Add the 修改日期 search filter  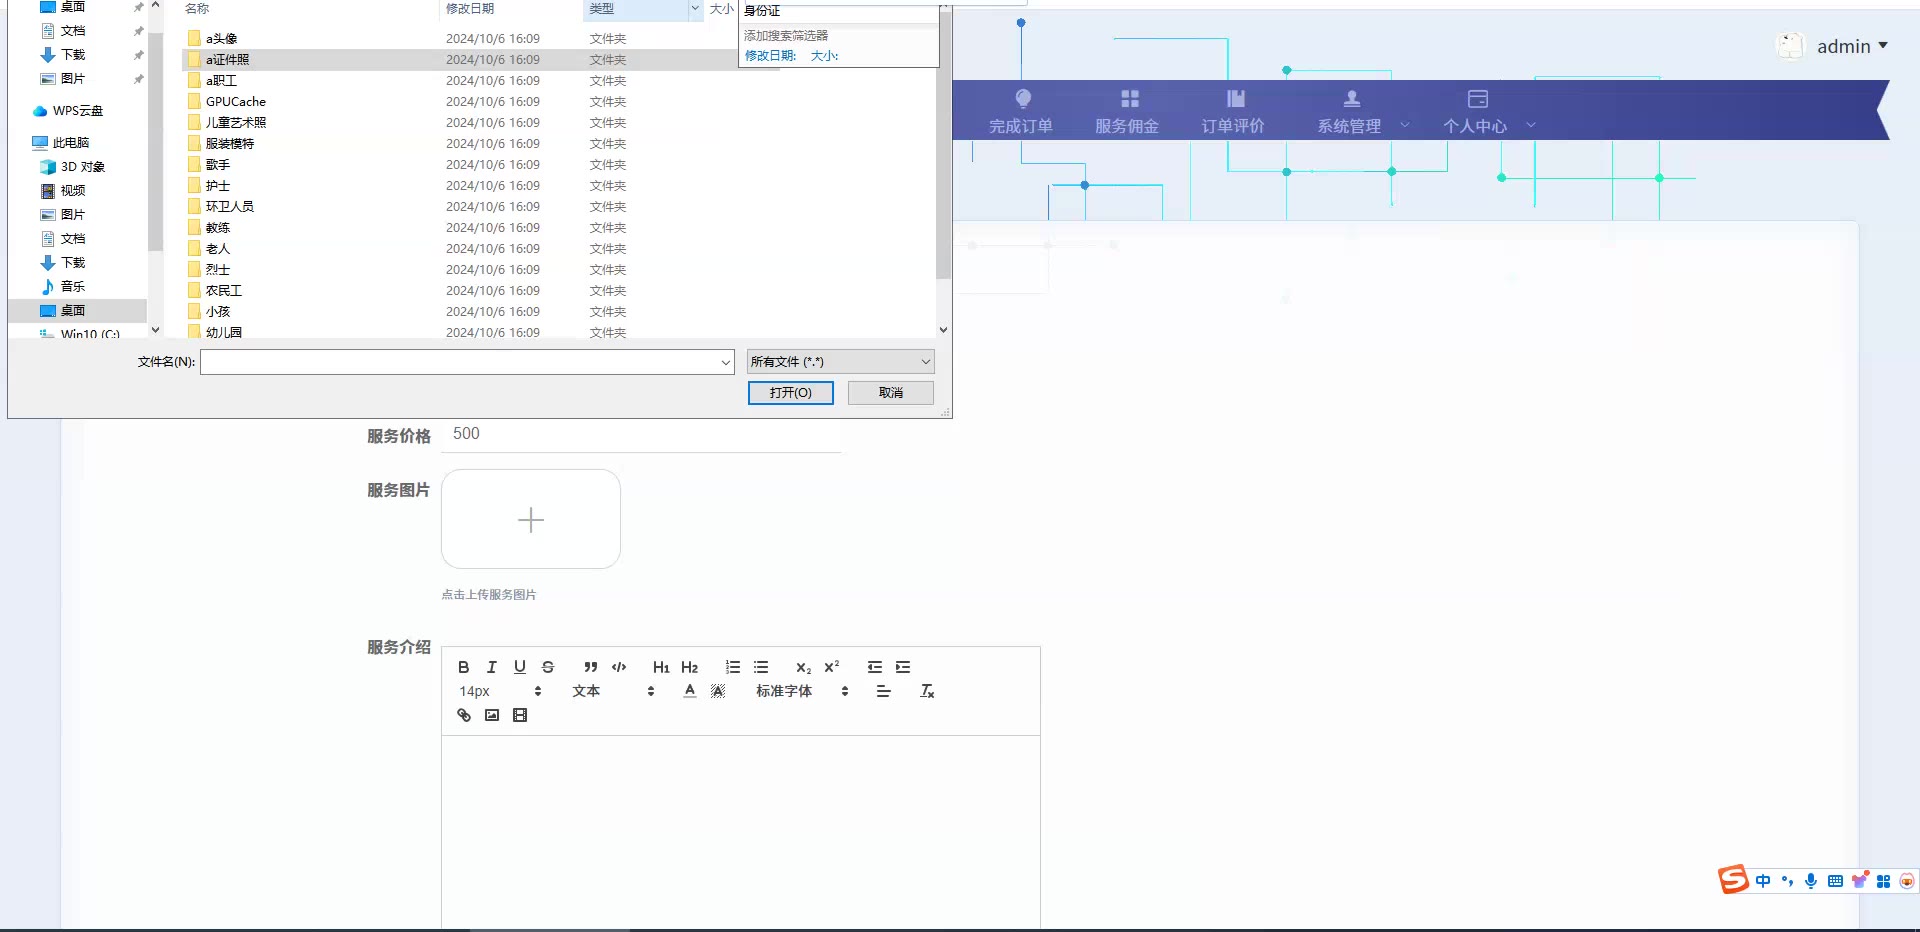[770, 56]
